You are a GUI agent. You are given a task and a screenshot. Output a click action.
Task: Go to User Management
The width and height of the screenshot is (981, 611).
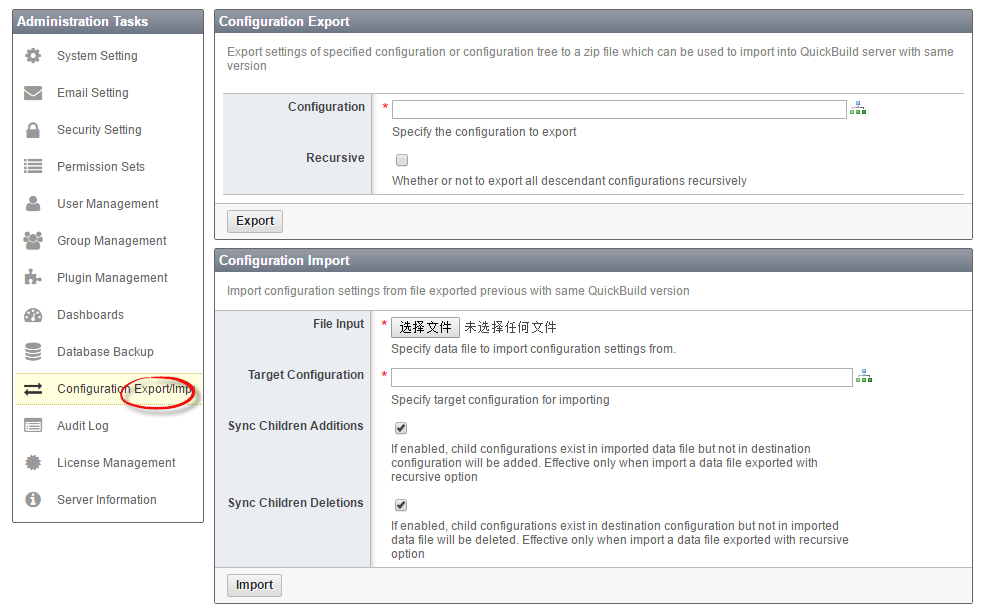coord(108,203)
